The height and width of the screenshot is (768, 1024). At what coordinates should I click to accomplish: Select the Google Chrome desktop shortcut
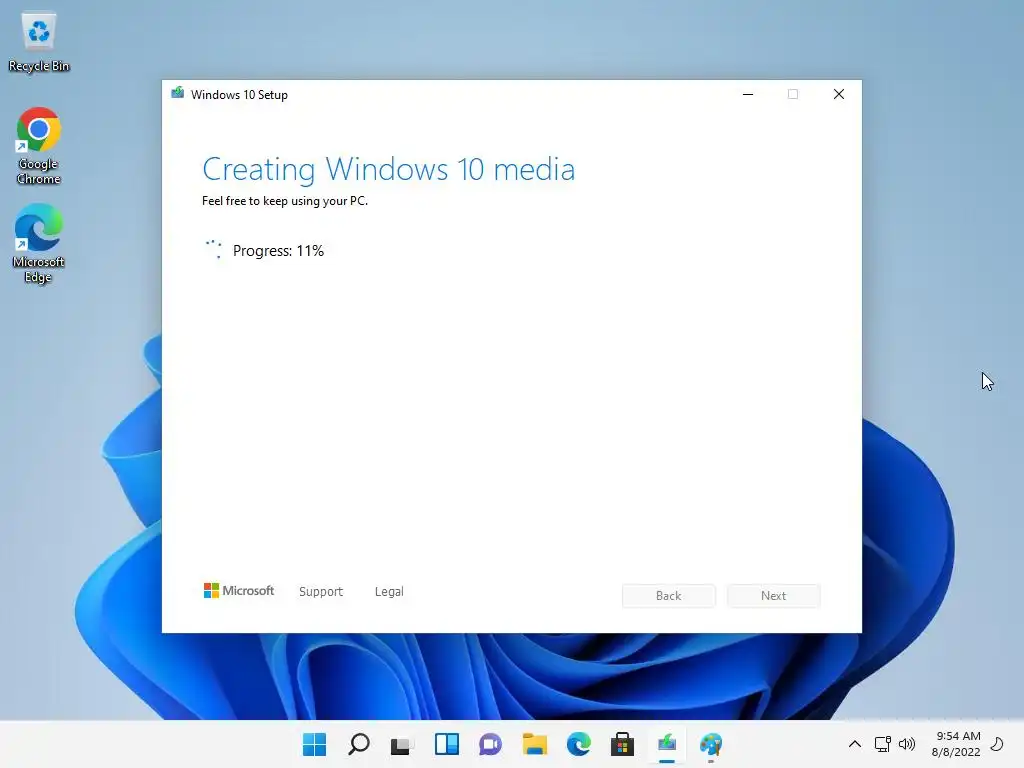pos(39,146)
